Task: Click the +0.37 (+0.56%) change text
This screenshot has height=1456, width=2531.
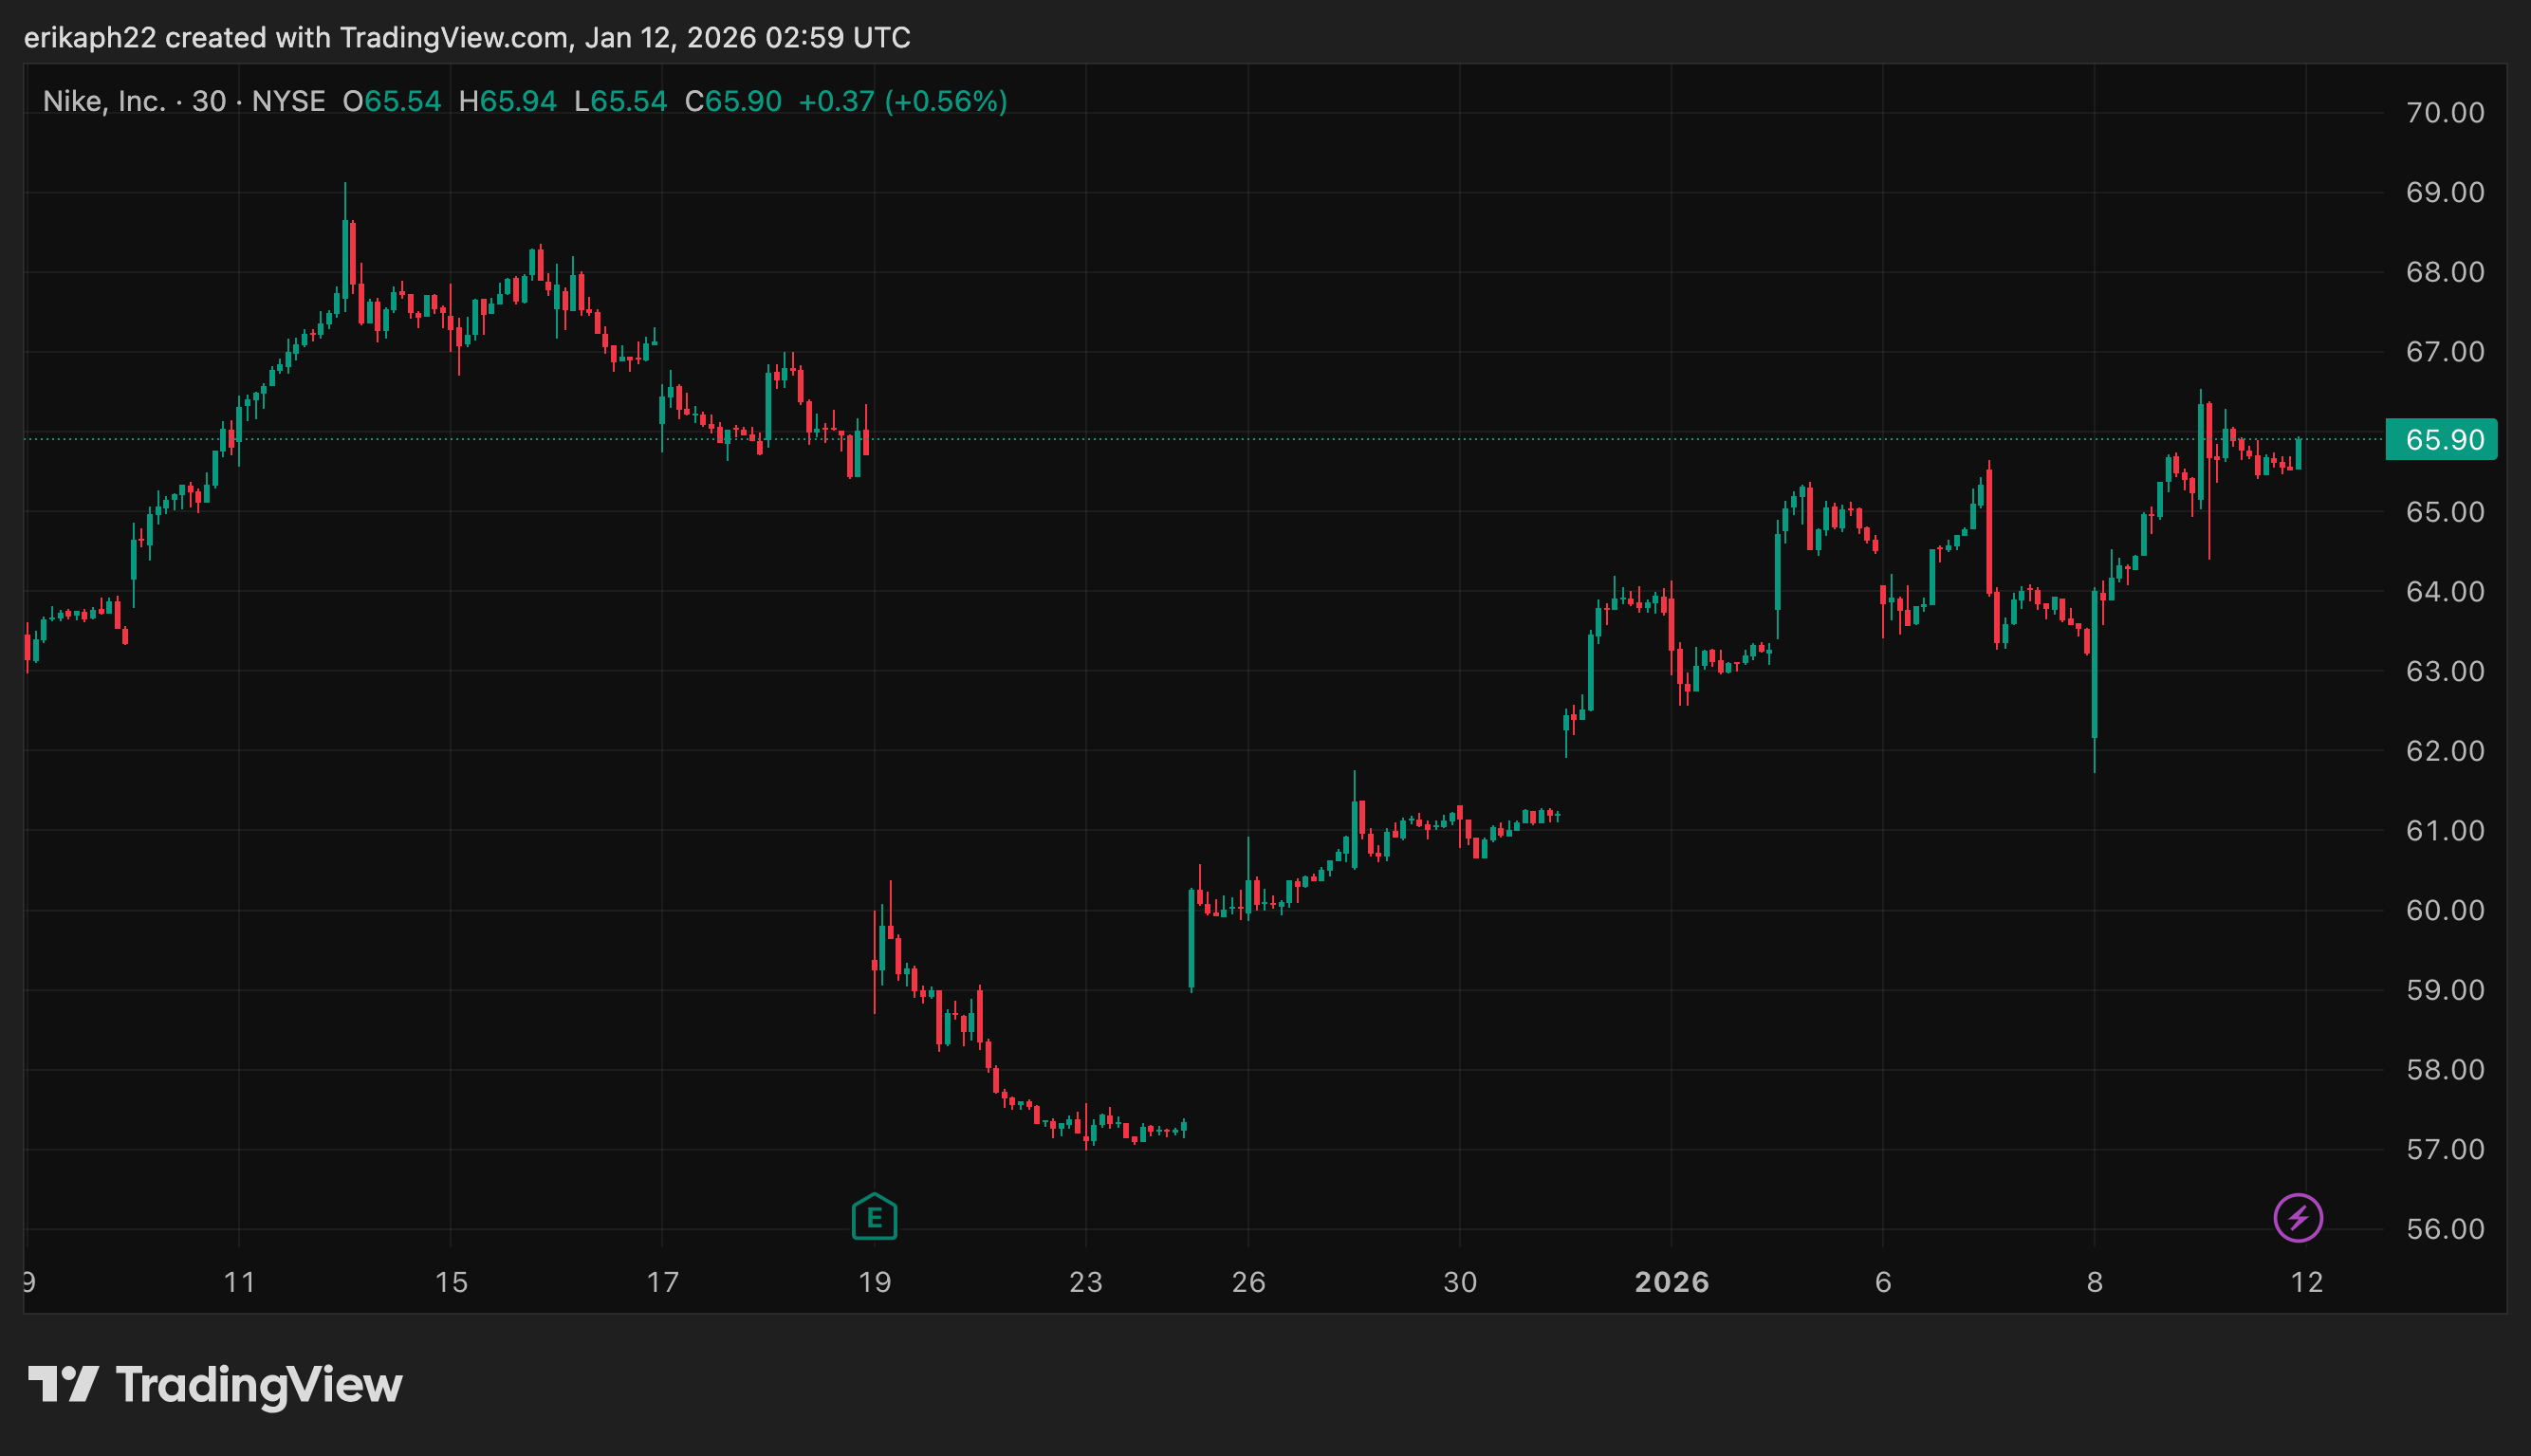Action: [x=902, y=102]
